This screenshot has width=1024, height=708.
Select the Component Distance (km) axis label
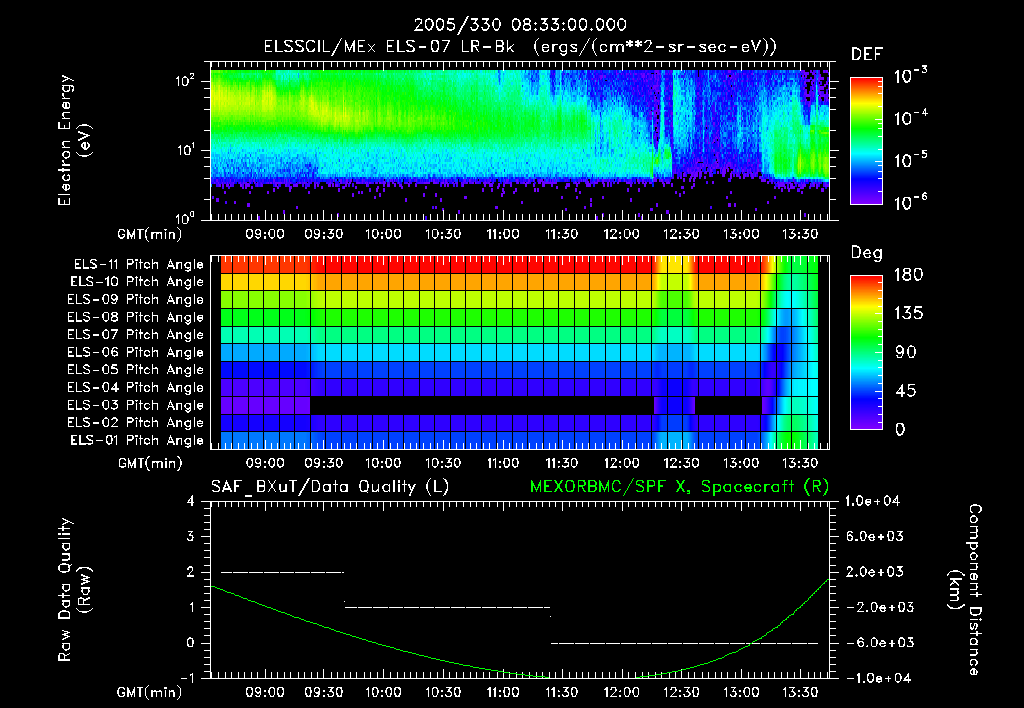pos(965,590)
